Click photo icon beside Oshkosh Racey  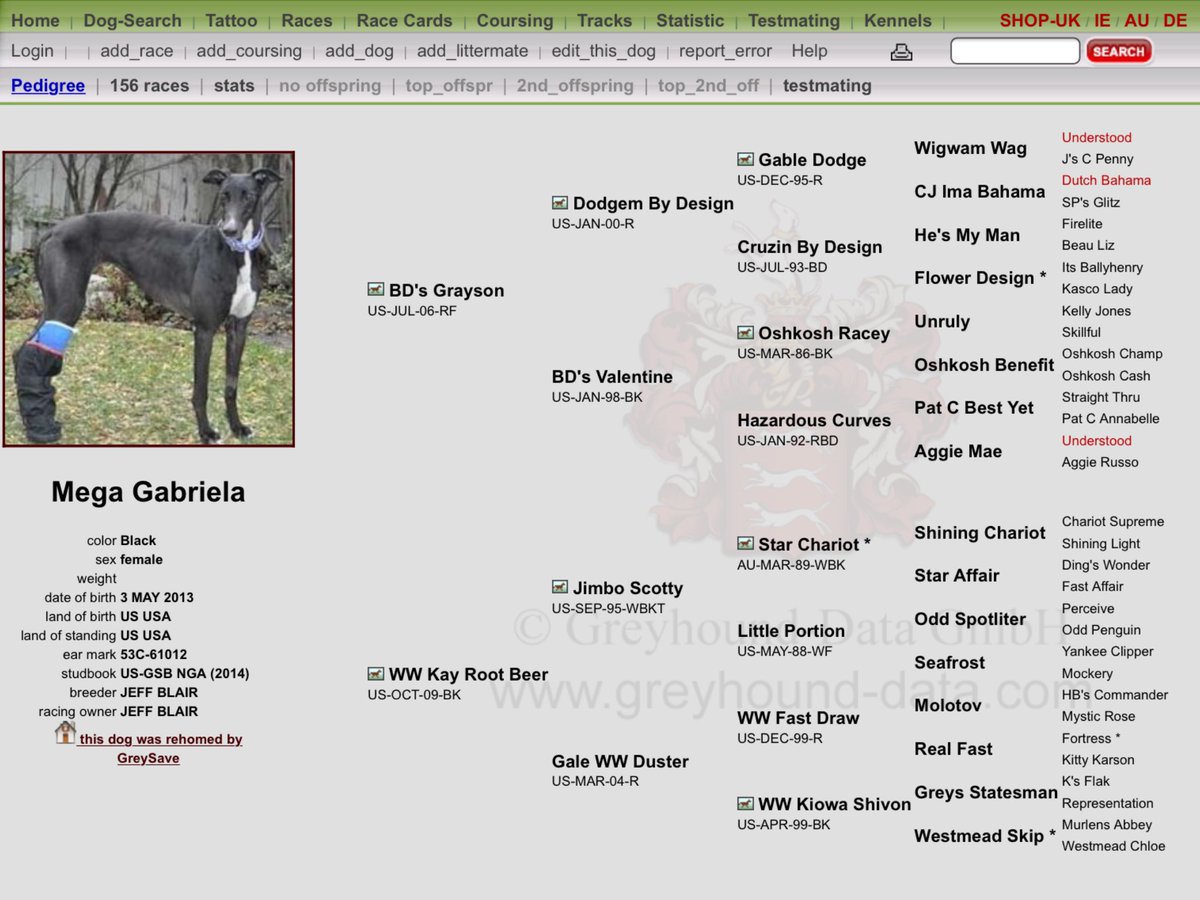coord(745,333)
